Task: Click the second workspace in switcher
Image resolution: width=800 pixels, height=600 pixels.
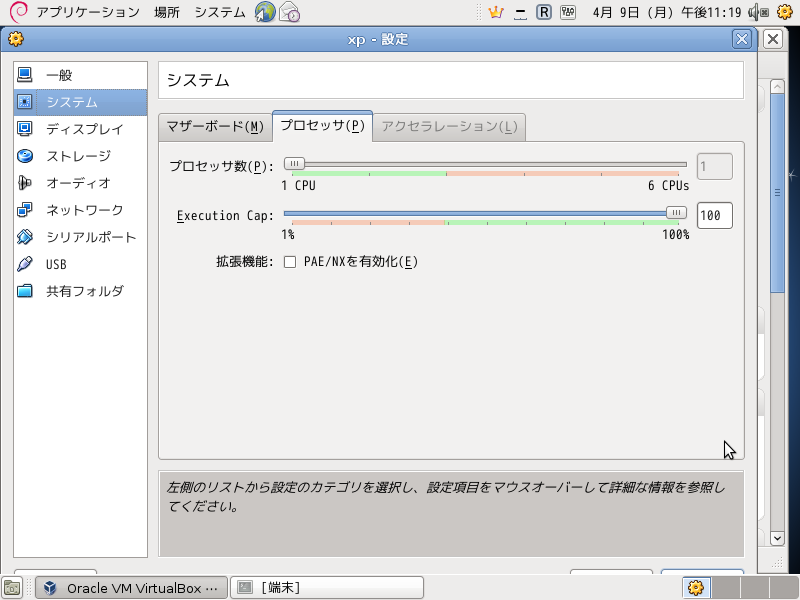Action: tap(726, 588)
